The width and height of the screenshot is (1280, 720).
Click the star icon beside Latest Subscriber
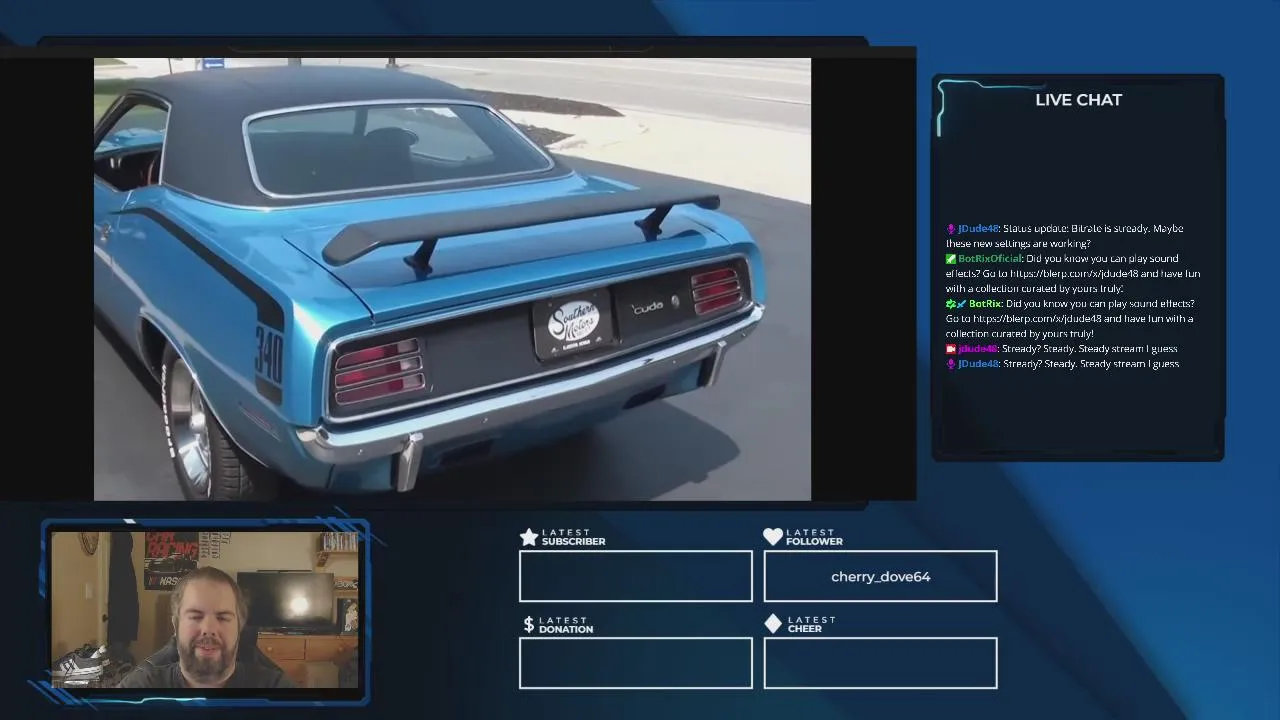529,537
